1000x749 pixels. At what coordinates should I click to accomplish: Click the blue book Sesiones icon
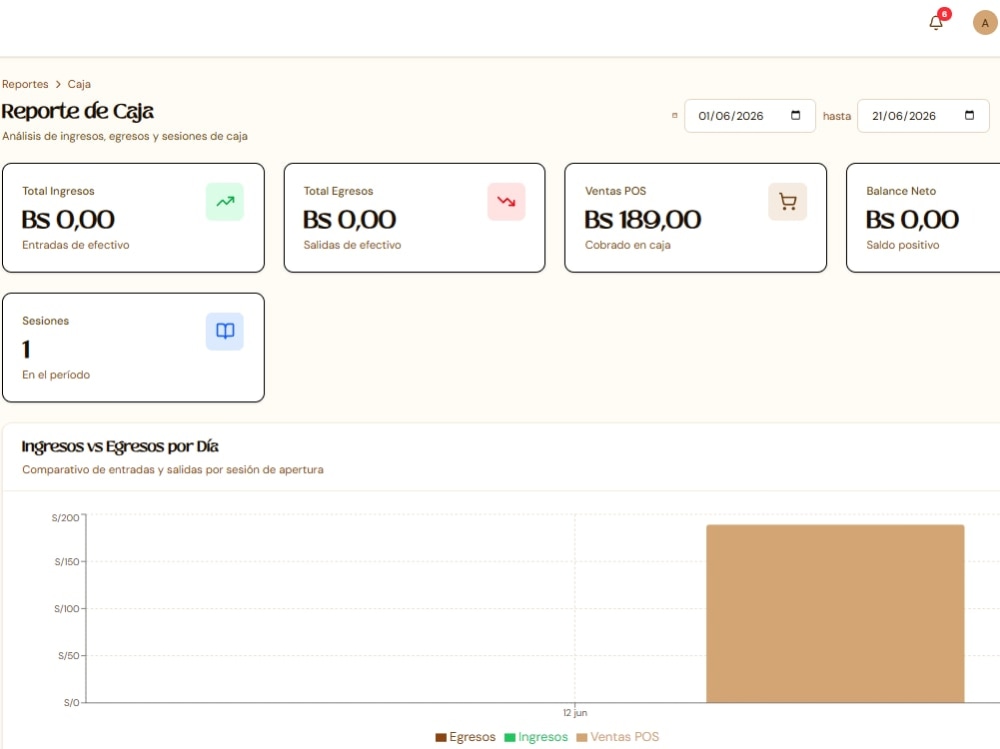tap(224, 331)
